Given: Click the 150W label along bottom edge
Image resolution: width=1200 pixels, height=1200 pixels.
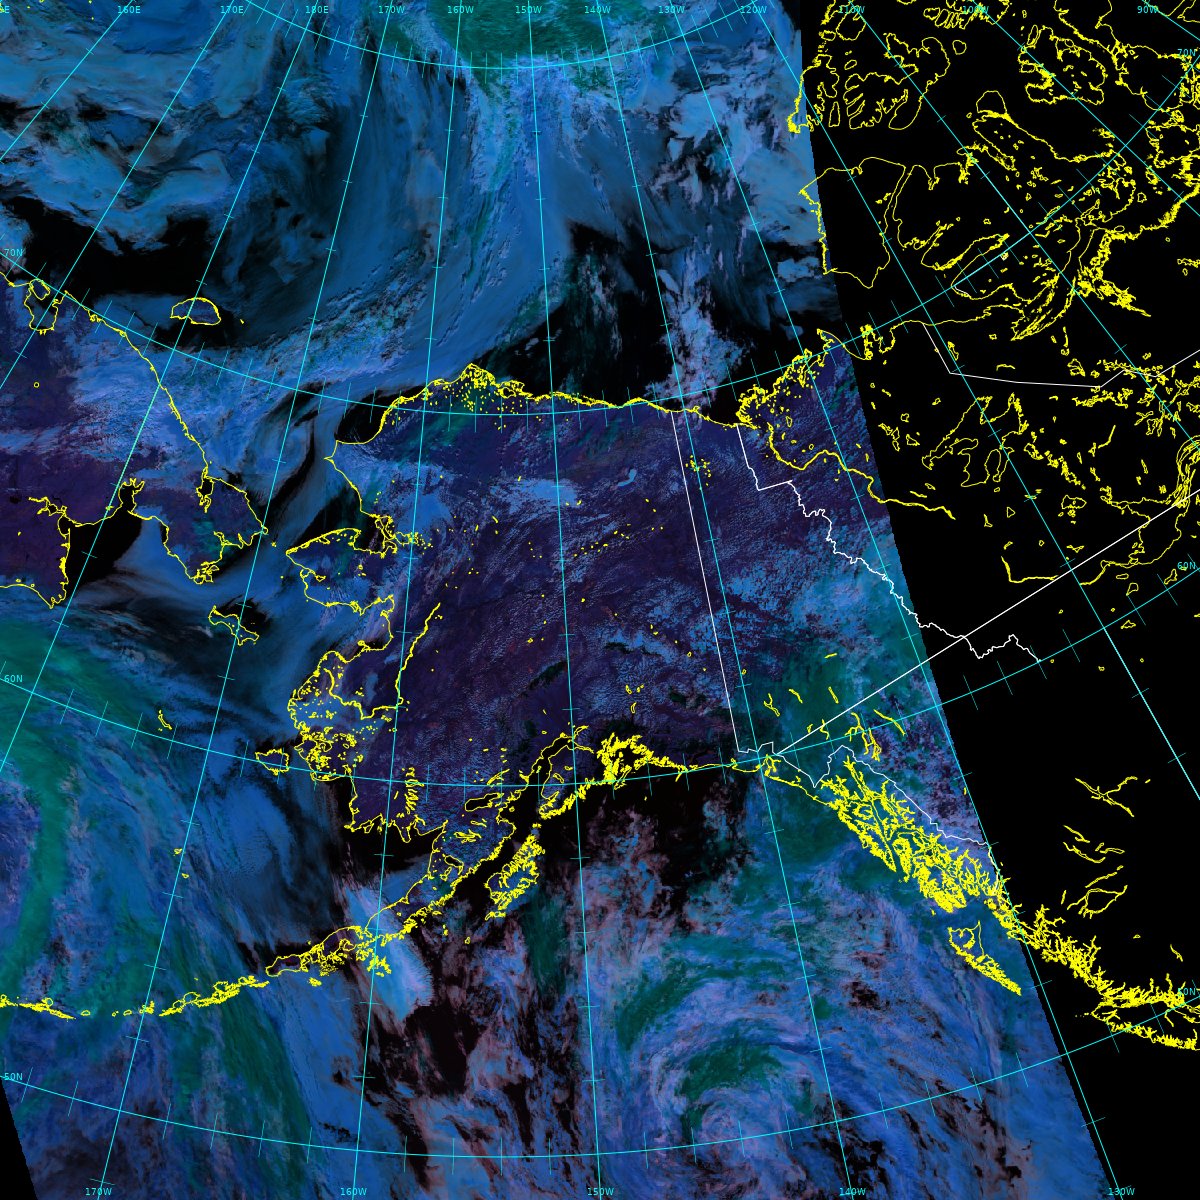Looking at the screenshot, I should 600,1191.
